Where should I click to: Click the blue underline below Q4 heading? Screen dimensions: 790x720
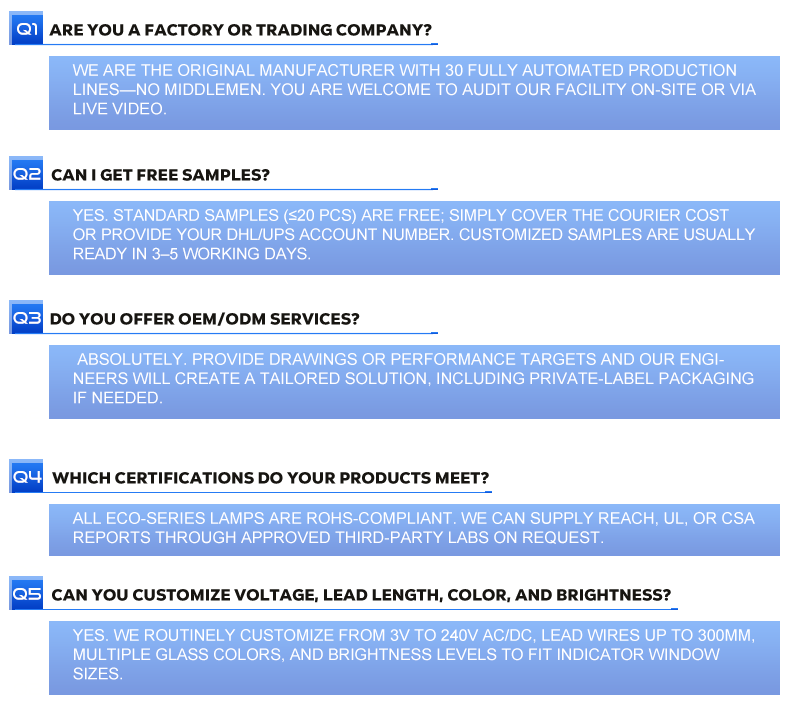[x=267, y=492]
